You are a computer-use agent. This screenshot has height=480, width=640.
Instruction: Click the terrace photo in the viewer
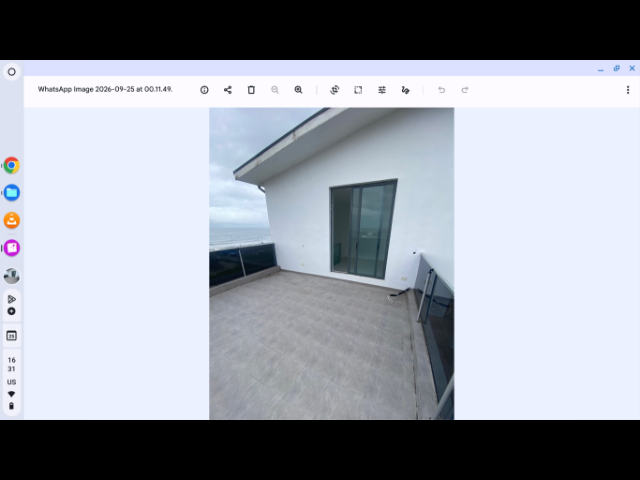point(331,263)
